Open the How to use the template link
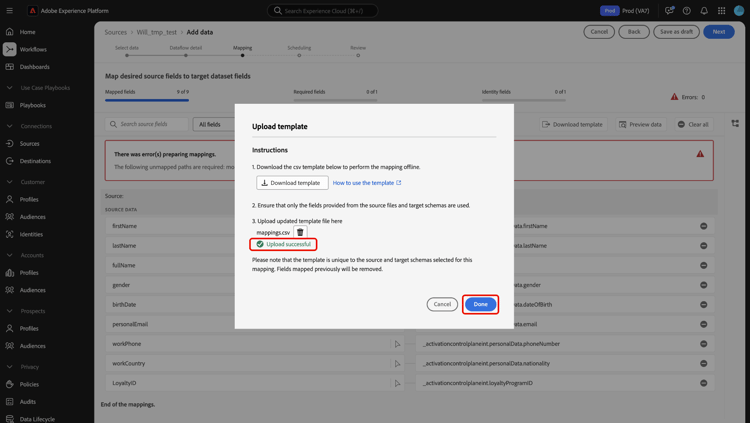The height and width of the screenshot is (423, 750). [x=367, y=183]
